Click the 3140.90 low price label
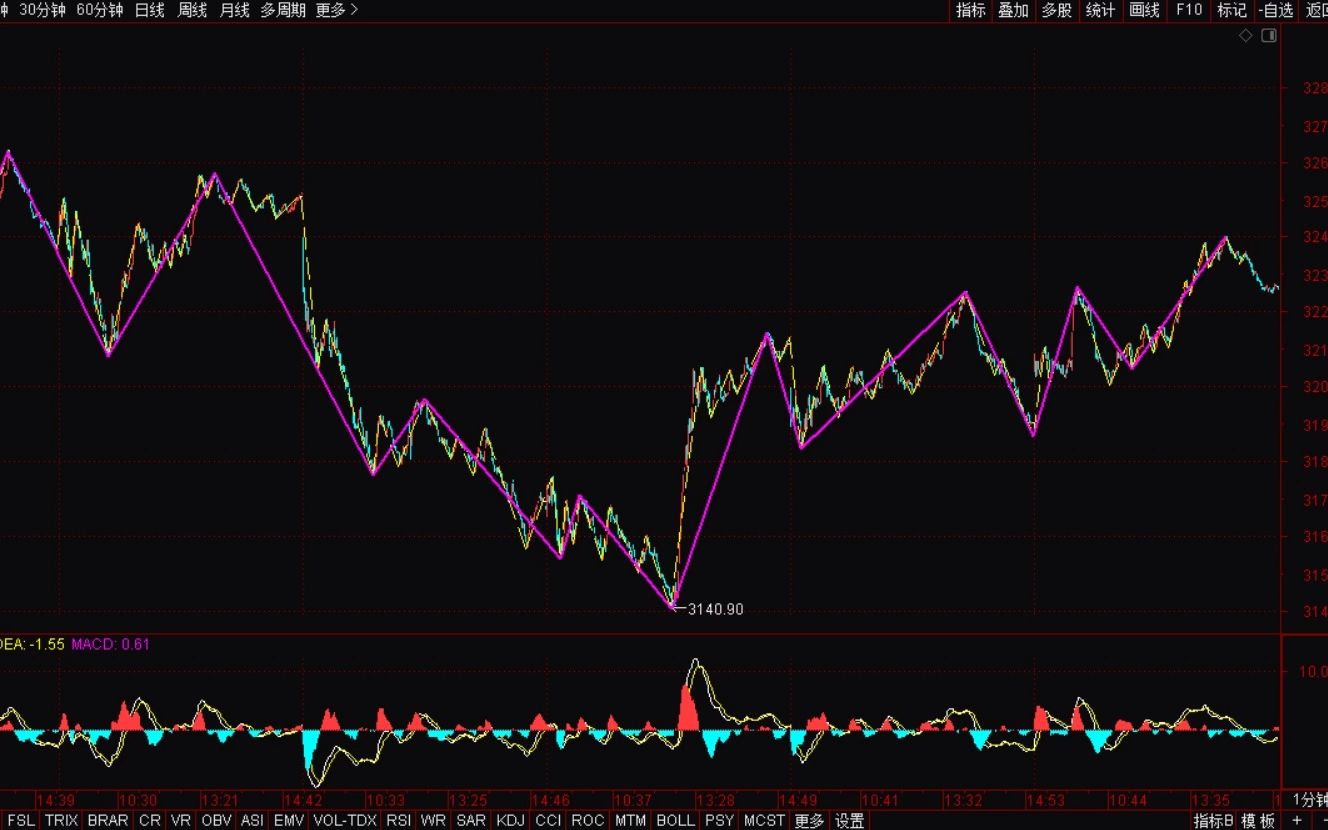Viewport: 1328px width, 830px height. coord(715,609)
